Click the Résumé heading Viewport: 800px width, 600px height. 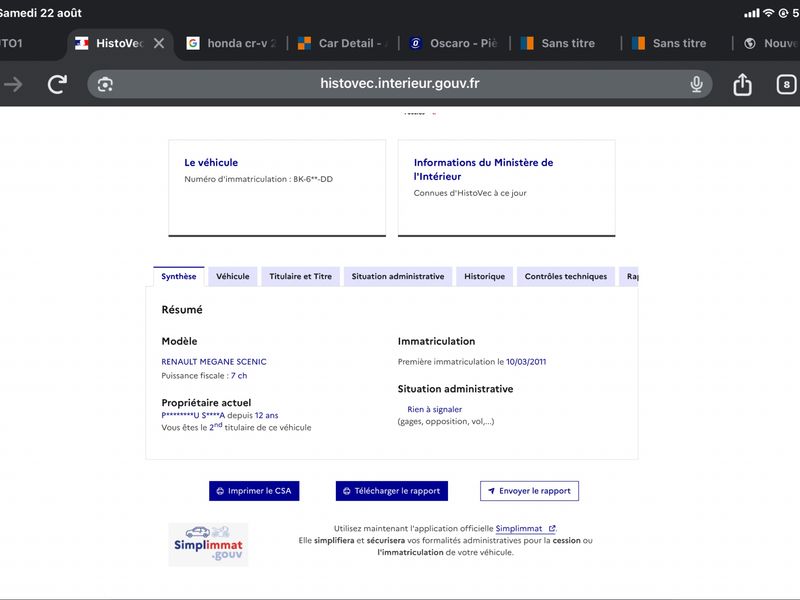click(182, 310)
